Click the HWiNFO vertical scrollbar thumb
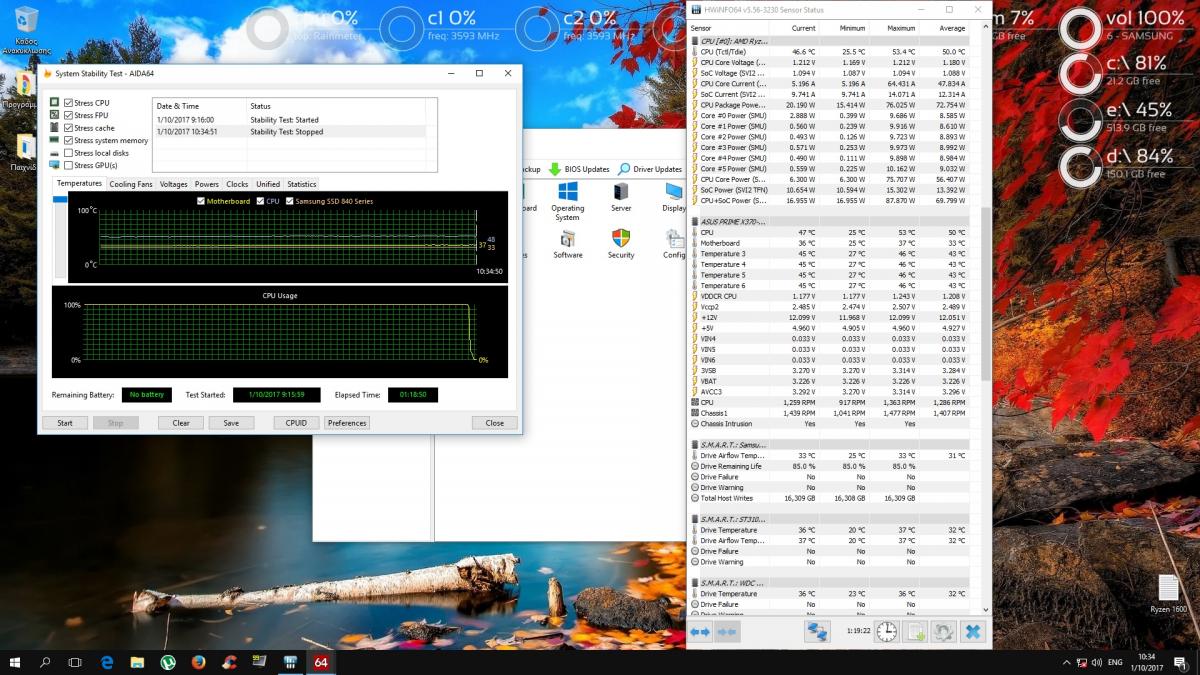This screenshot has width=1200, height=675. coord(986,294)
